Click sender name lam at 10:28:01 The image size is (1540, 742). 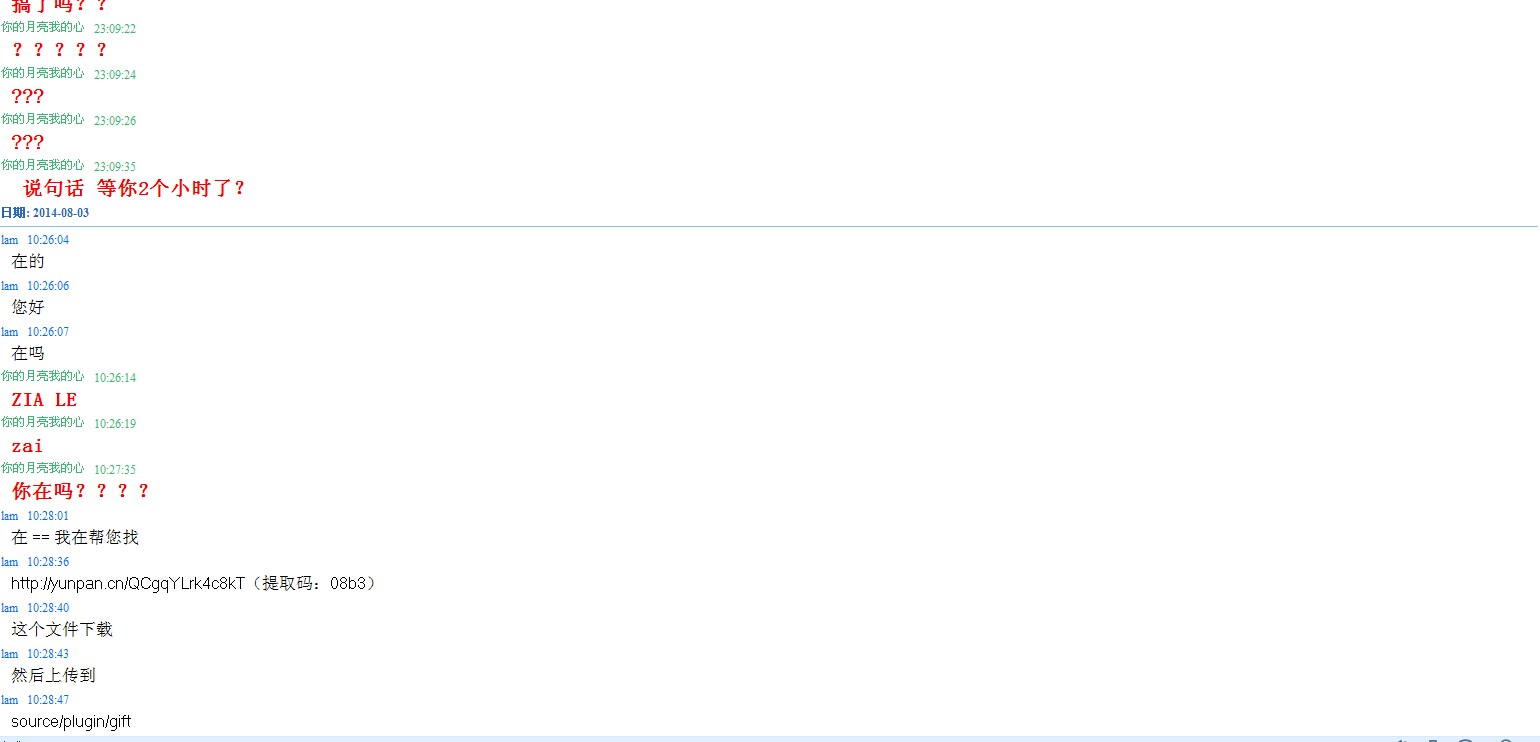click(x=9, y=516)
